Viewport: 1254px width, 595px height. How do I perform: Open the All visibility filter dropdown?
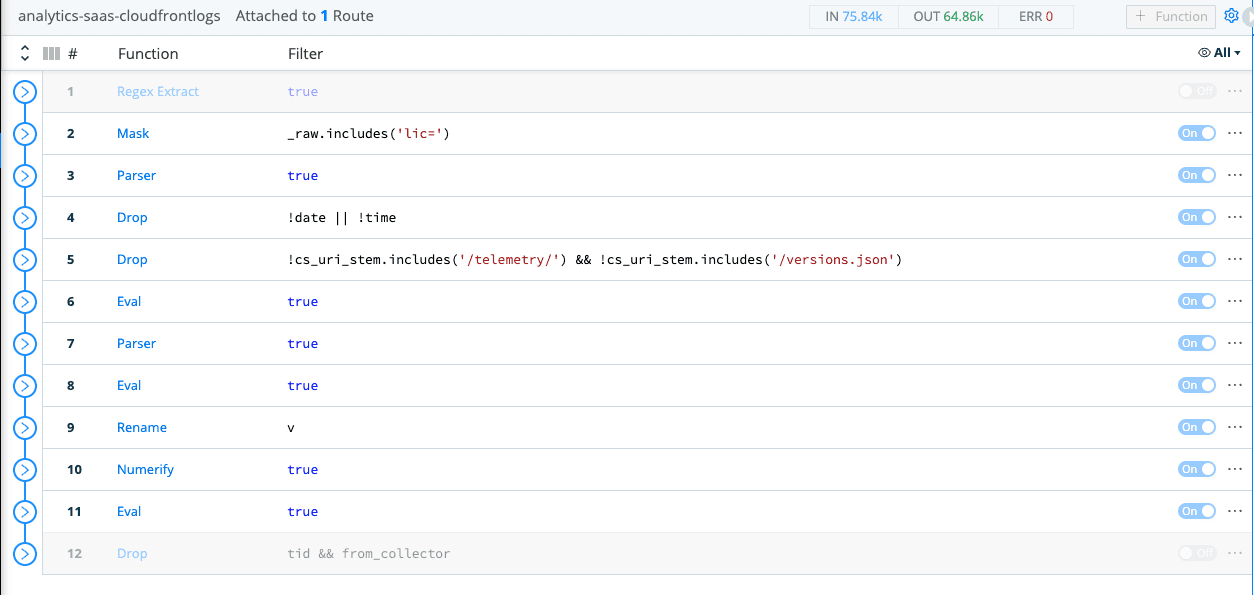tap(1219, 53)
